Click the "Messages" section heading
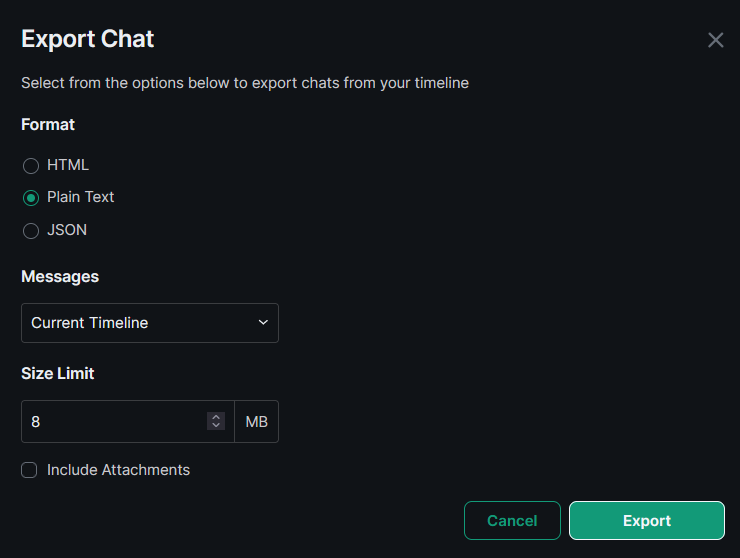The height and width of the screenshot is (558, 740). point(60,276)
